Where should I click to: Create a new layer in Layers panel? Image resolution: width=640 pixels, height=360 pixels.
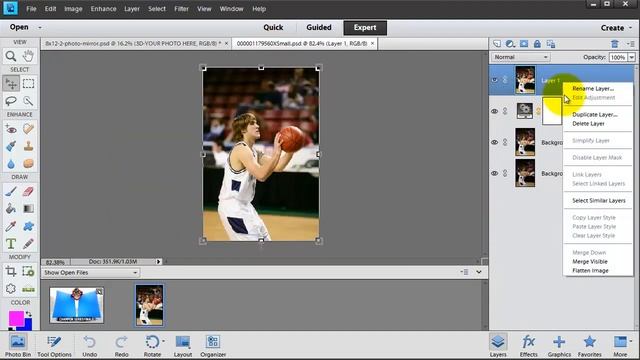(x=497, y=44)
